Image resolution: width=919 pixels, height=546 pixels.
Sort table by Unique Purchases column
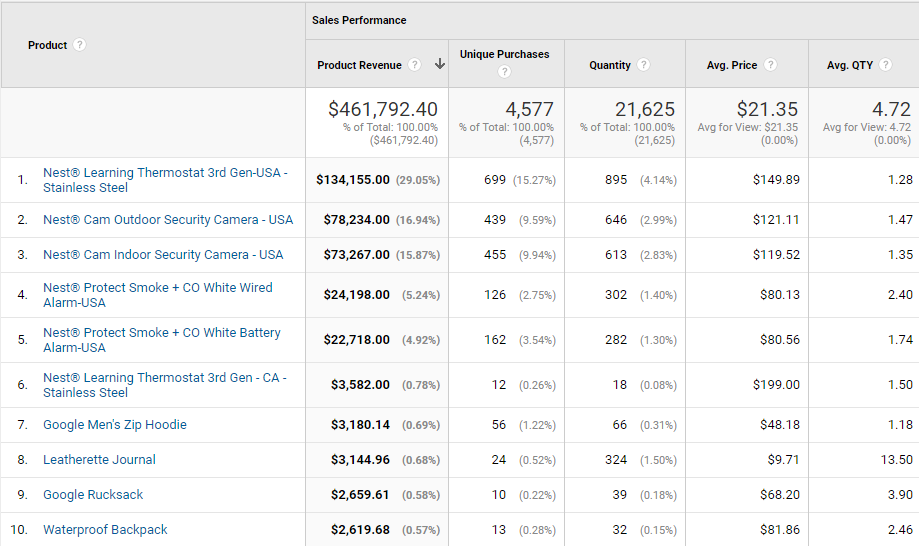(505, 54)
